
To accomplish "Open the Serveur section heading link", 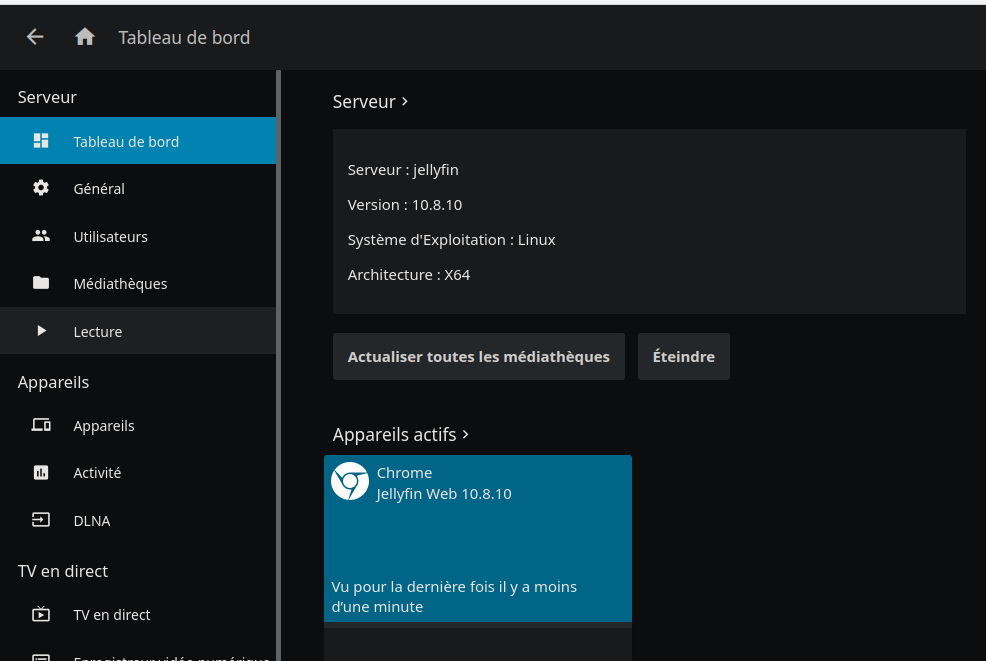I will tap(370, 101).
